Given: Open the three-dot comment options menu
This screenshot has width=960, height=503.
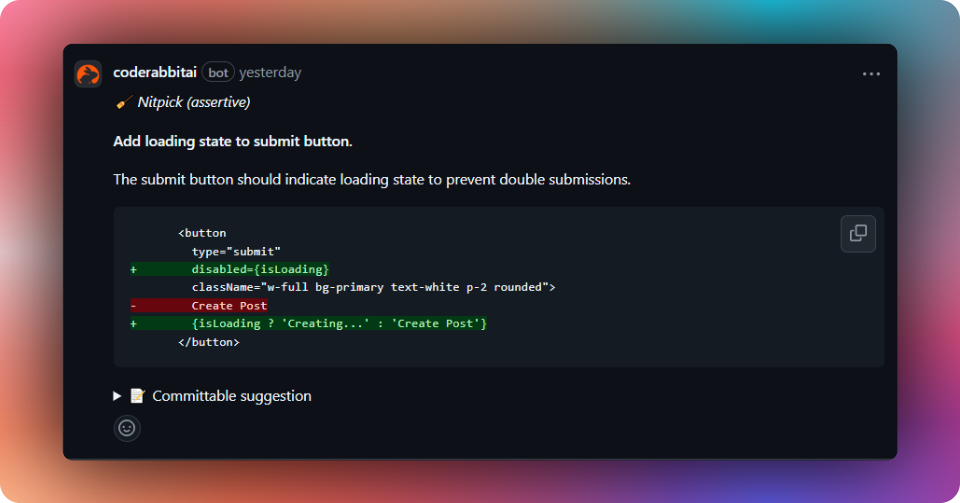Looking at the screenshot, I should point(871,74).
